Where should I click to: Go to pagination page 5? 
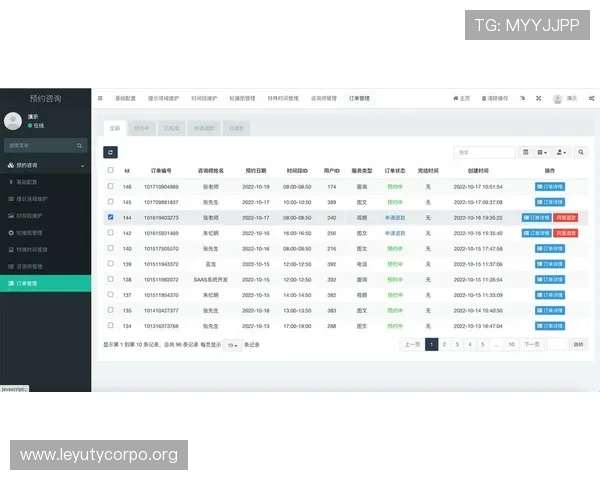click(x=483, y=344)
